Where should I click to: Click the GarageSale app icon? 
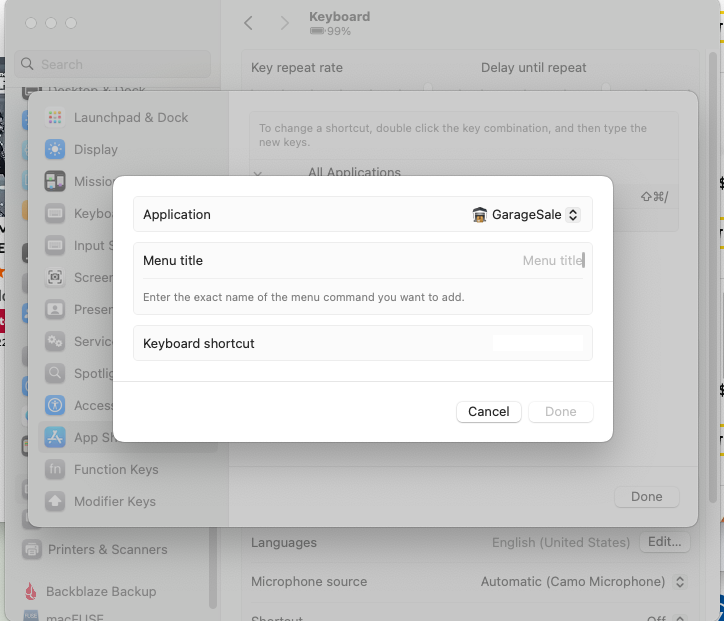(480, 215)
